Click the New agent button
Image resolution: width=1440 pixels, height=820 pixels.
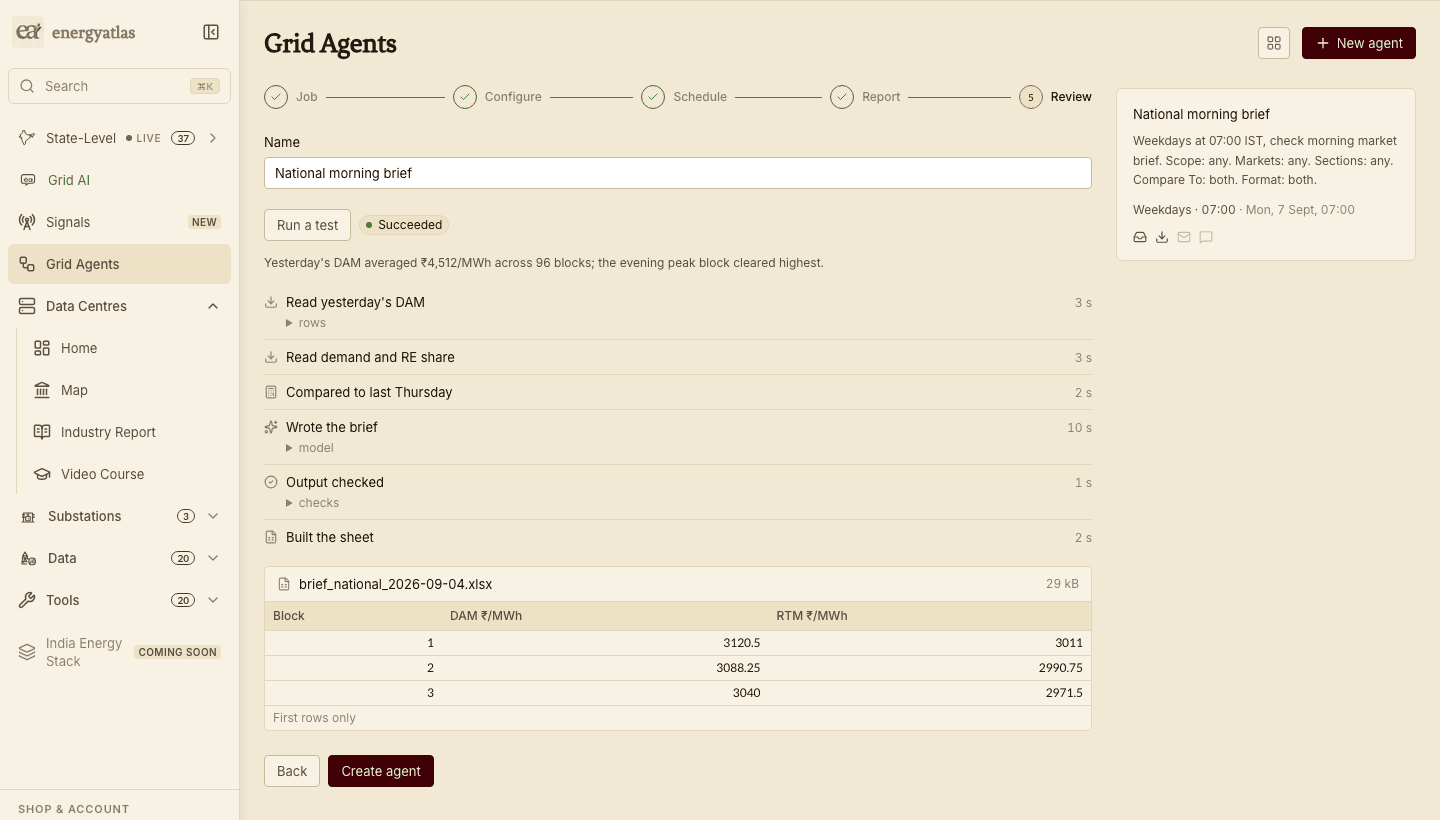click(1359, 43)
